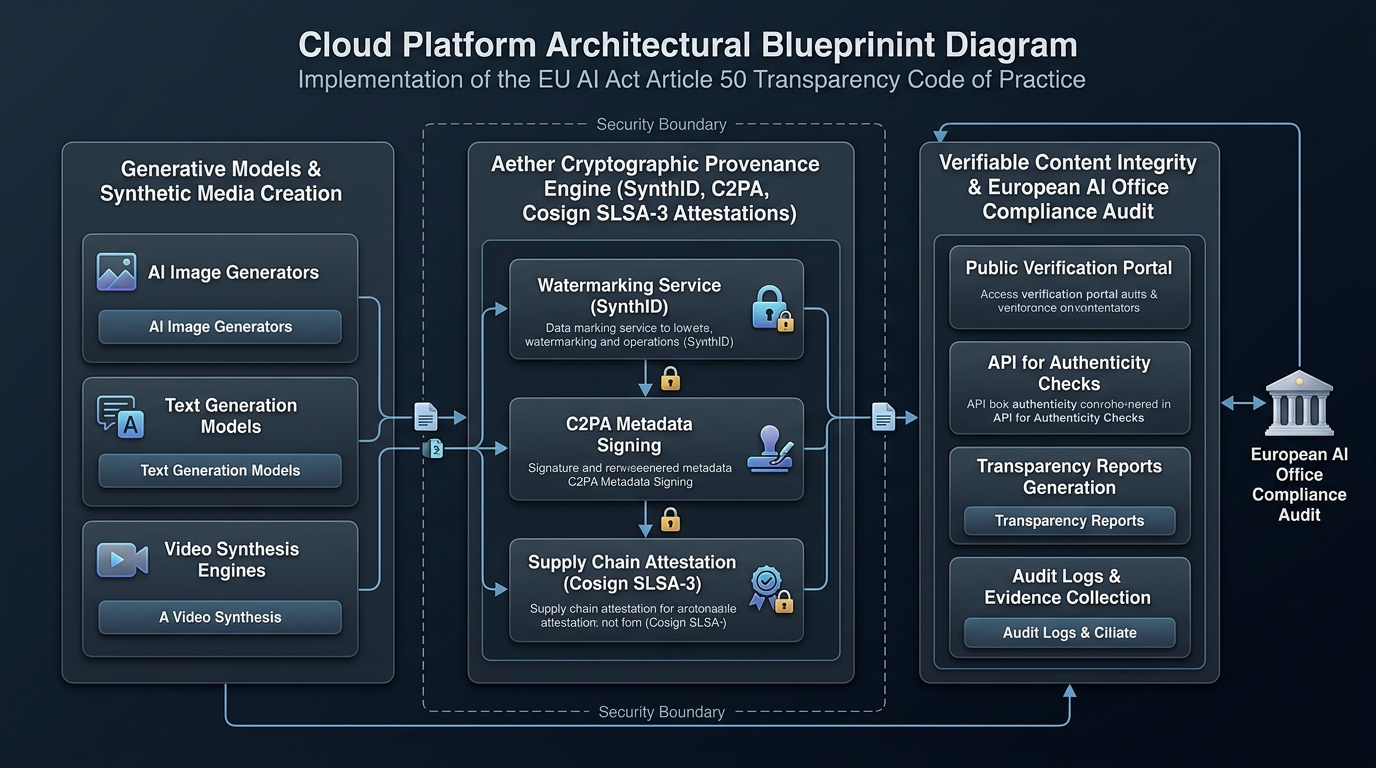The width and height of the screenshot is (1376, 768).
Task: Open the Public Verification Portal card
Action: point(1069,287)
